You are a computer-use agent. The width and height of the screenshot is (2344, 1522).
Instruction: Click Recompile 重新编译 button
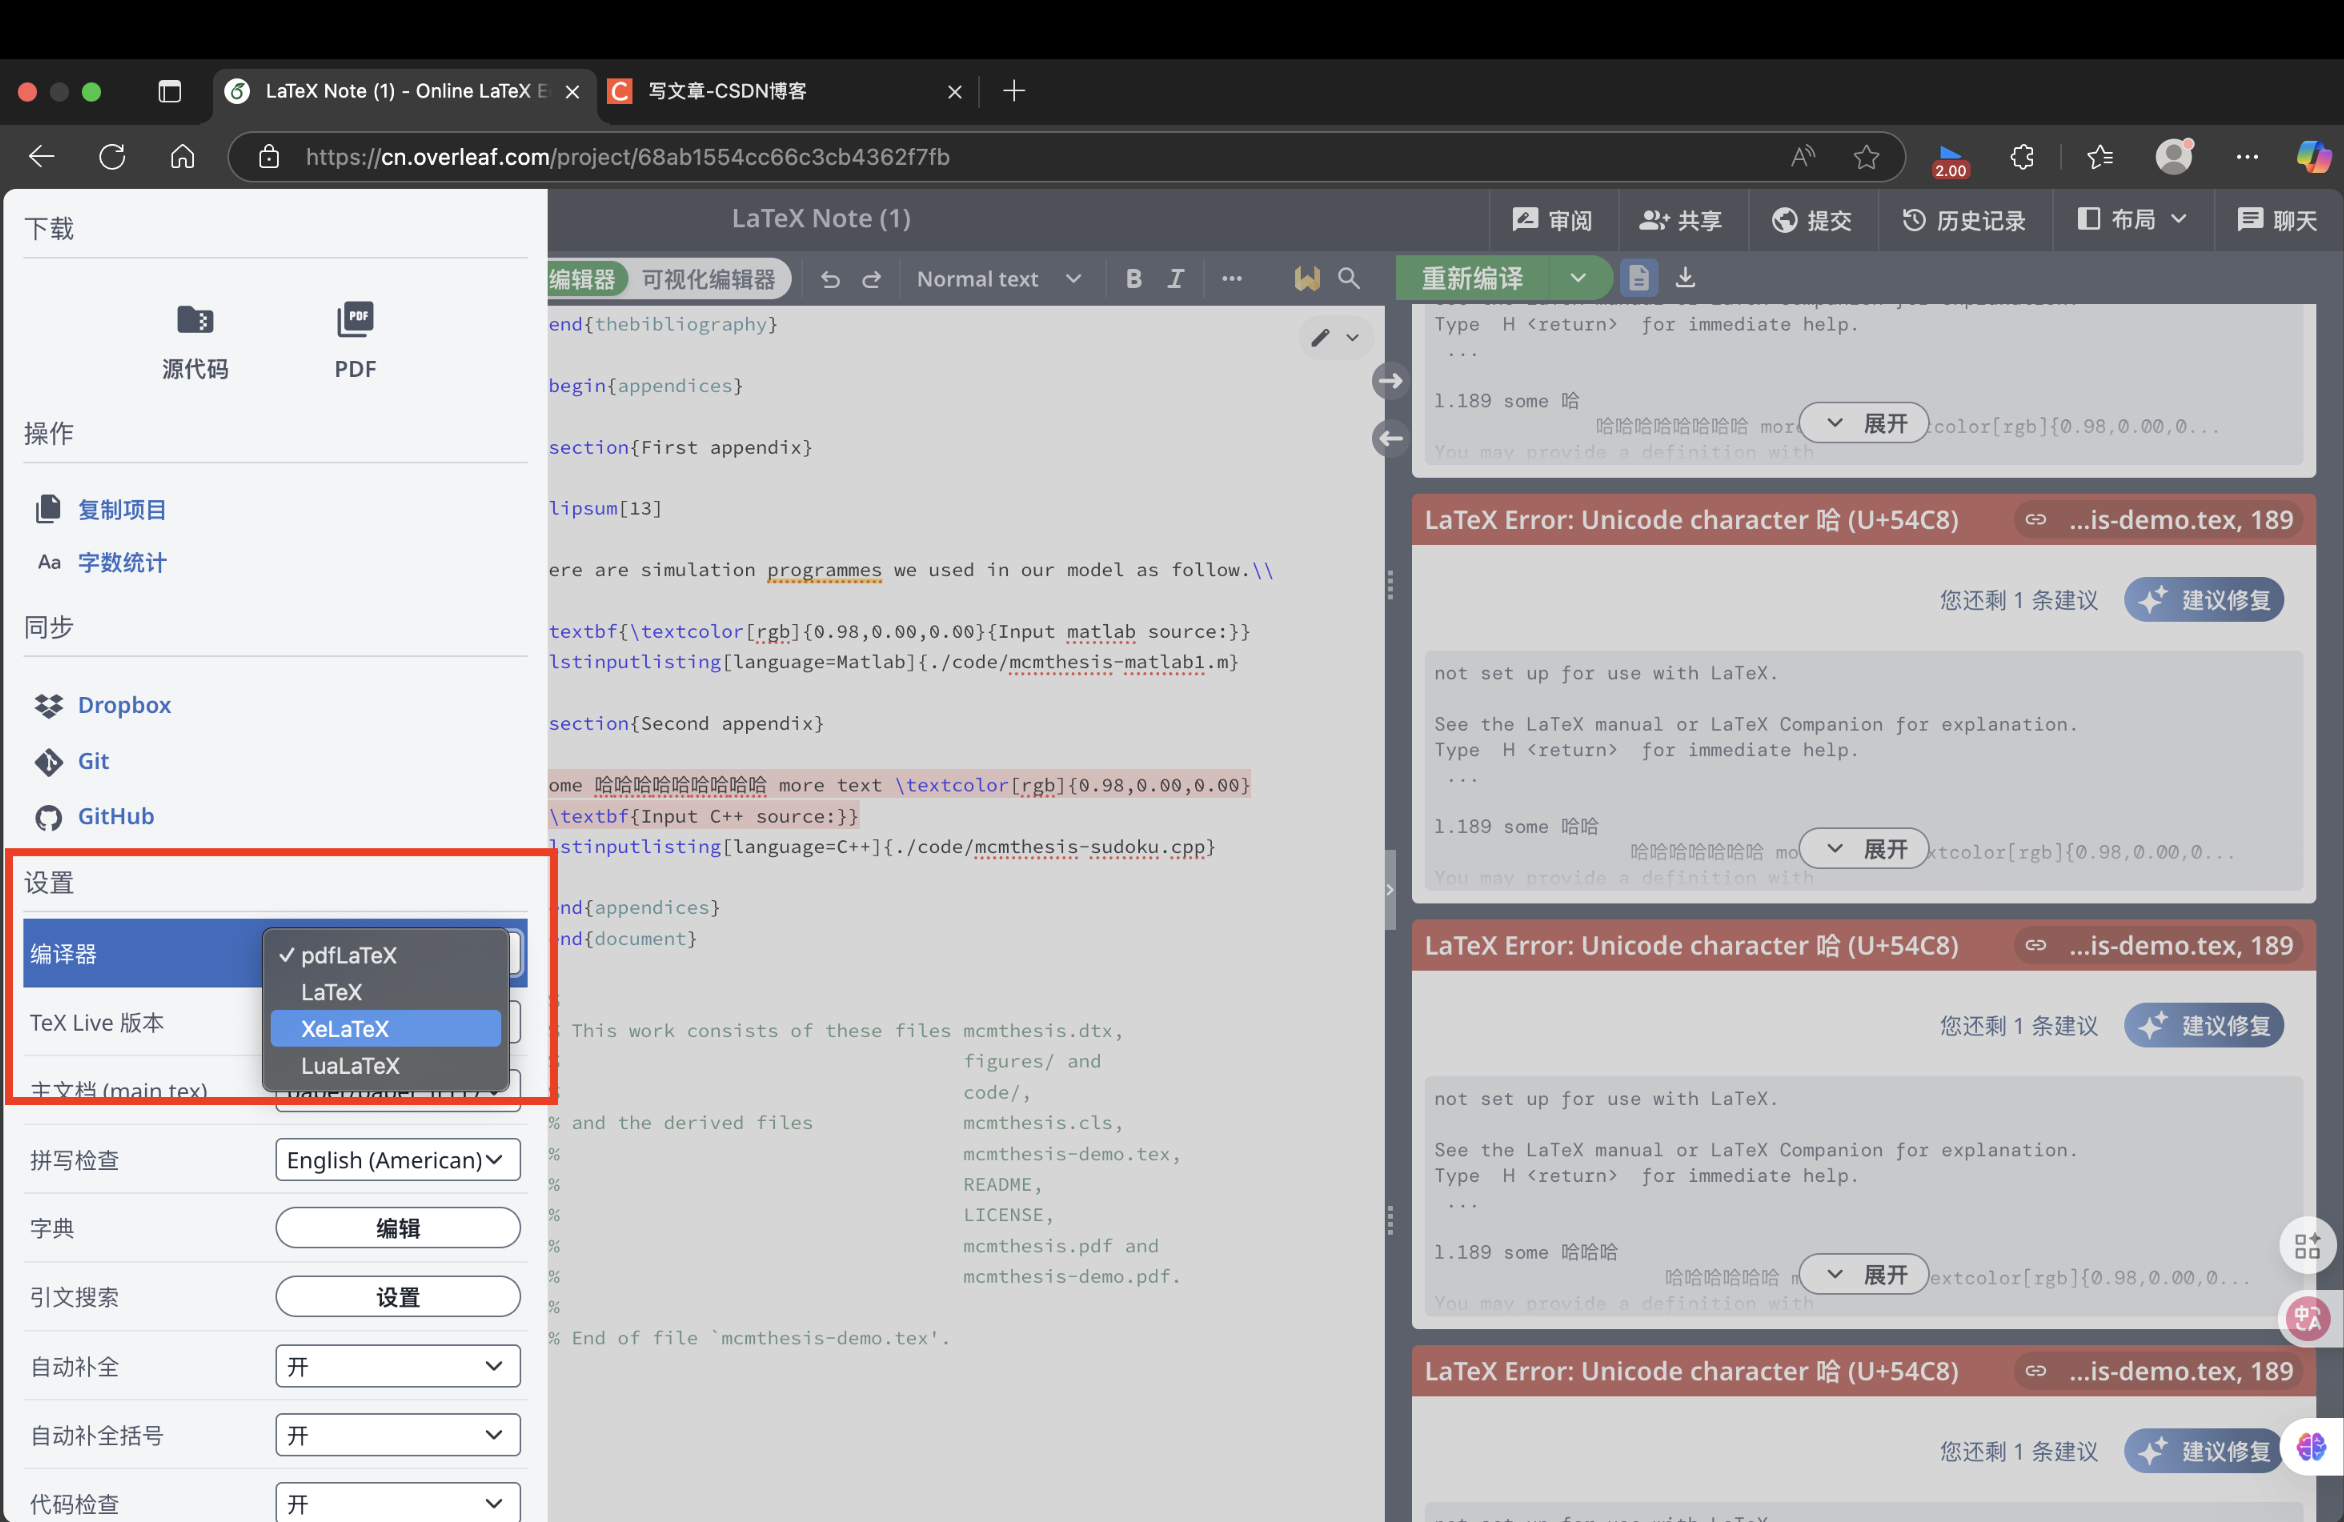(1472, 278)
